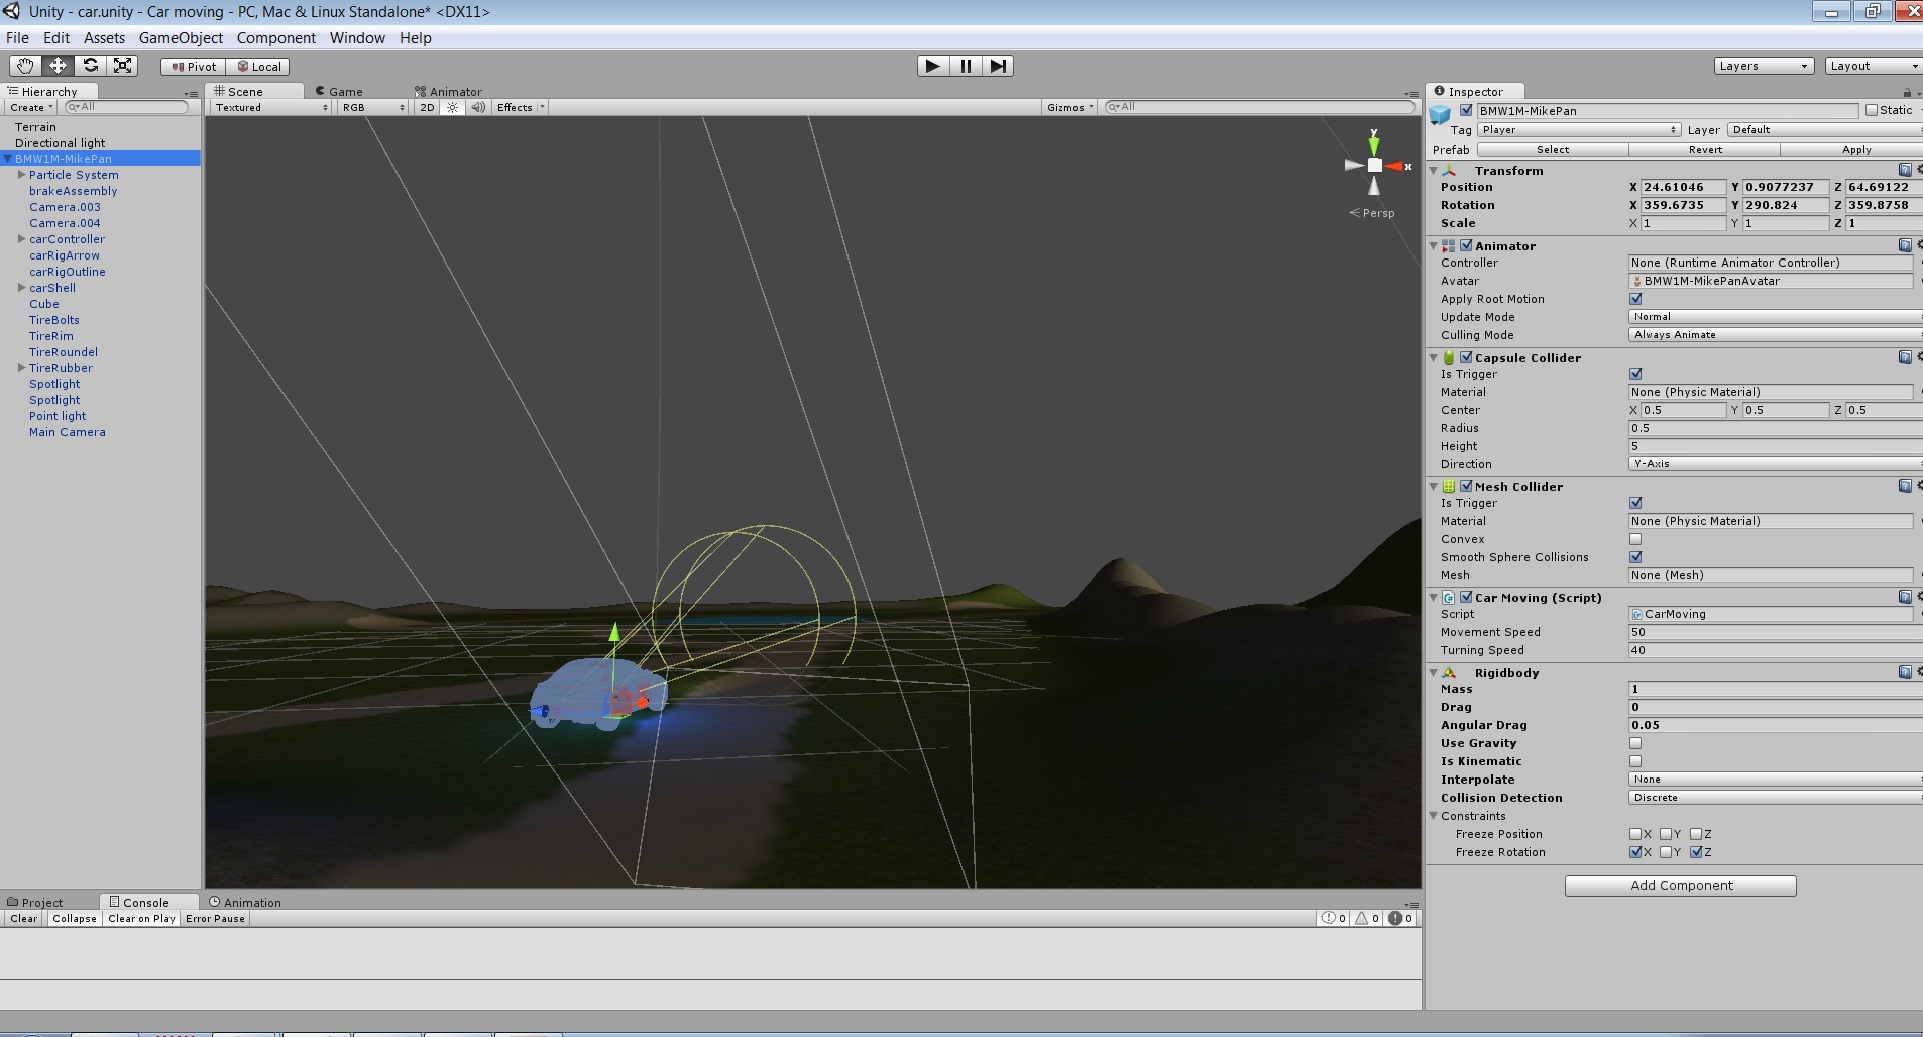
Task: Expand carController in Hierarchy
Action: click(21, 239)
